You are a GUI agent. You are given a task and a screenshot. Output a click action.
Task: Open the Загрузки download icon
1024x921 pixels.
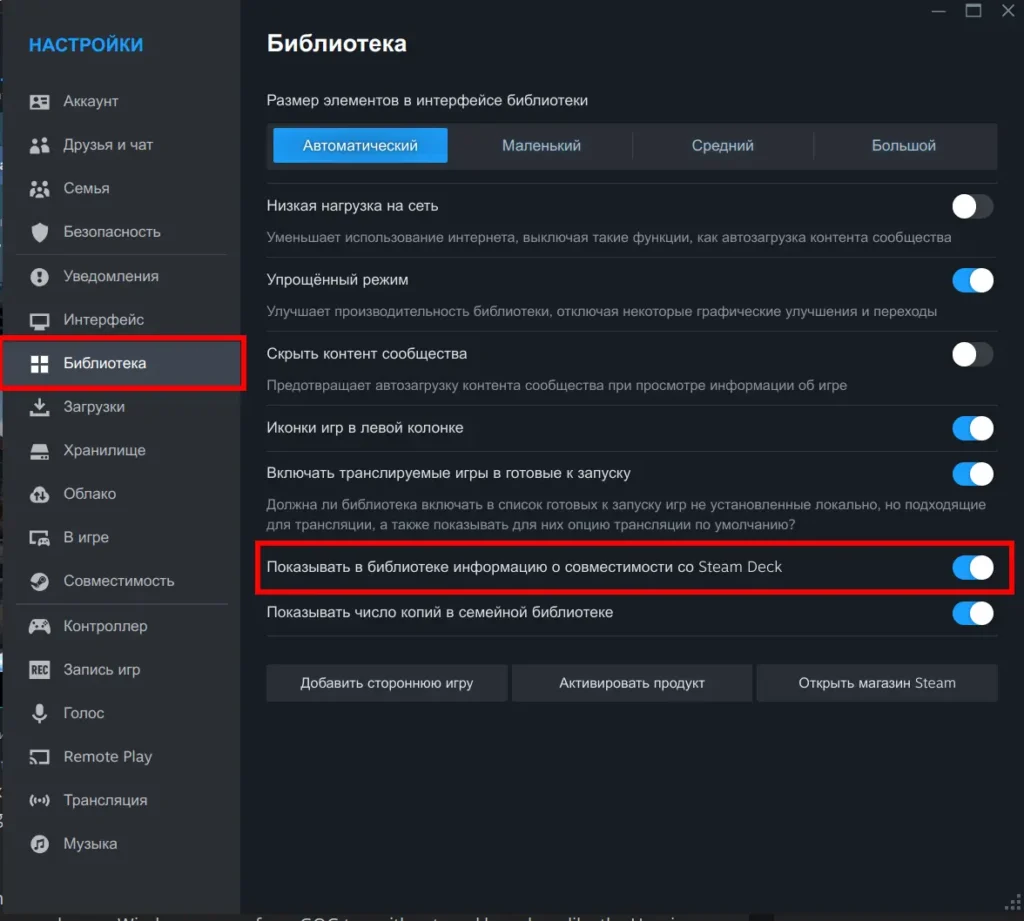click(39, 407)
